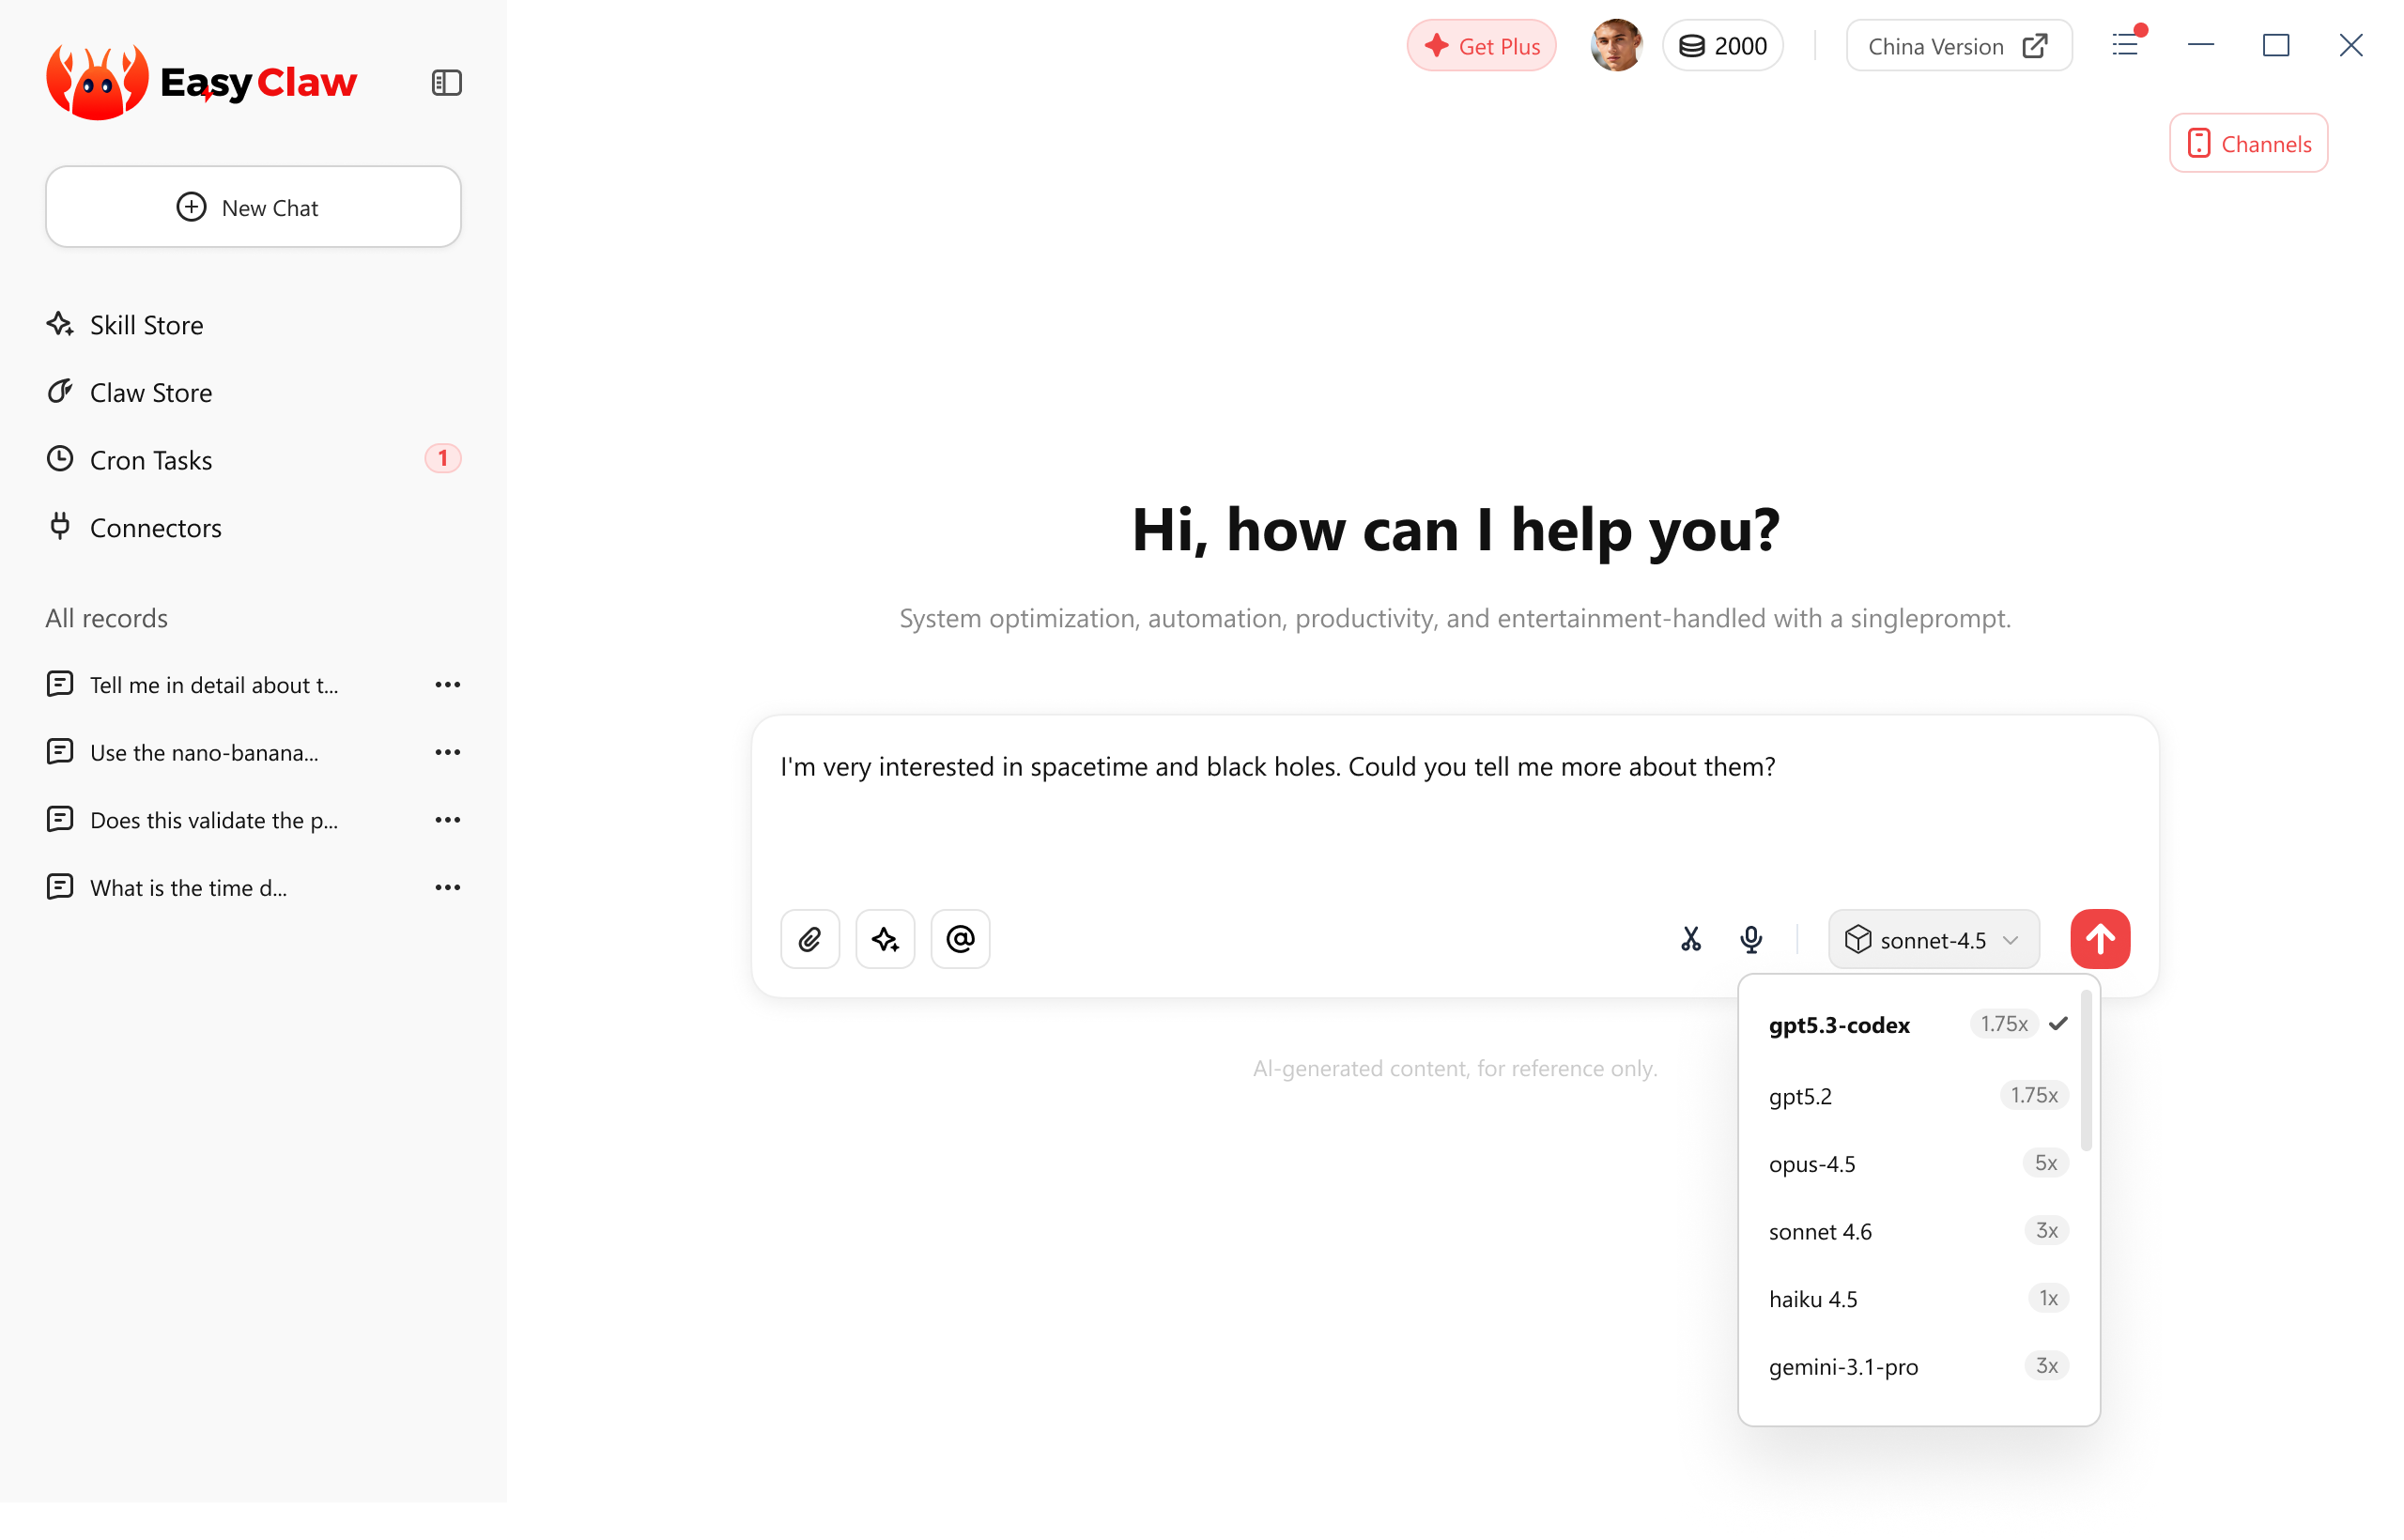Maximize the Easy Claw window
Viewport: 2404px width, 1540px height.
[x=2276, y=45]
